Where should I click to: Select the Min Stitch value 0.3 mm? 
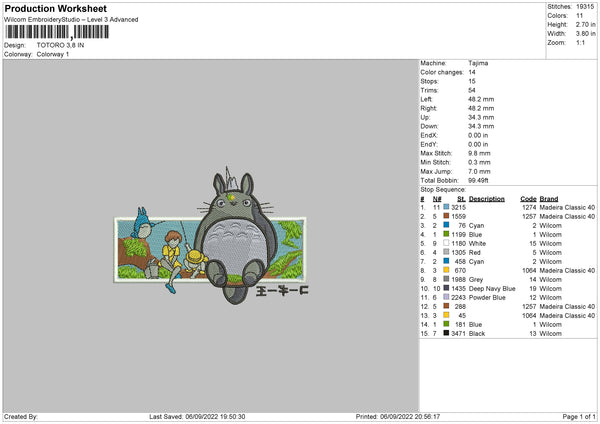[479, 162]
